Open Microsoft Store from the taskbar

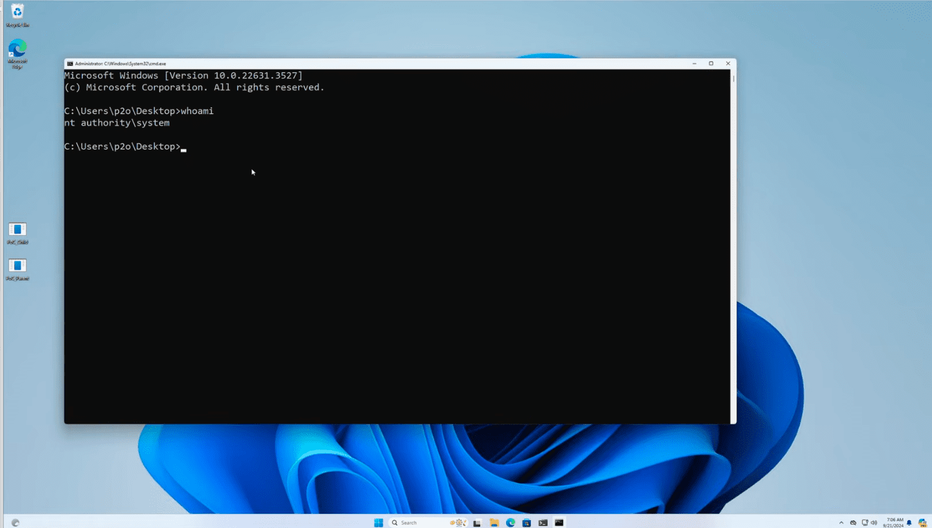[x=526, y=523]
